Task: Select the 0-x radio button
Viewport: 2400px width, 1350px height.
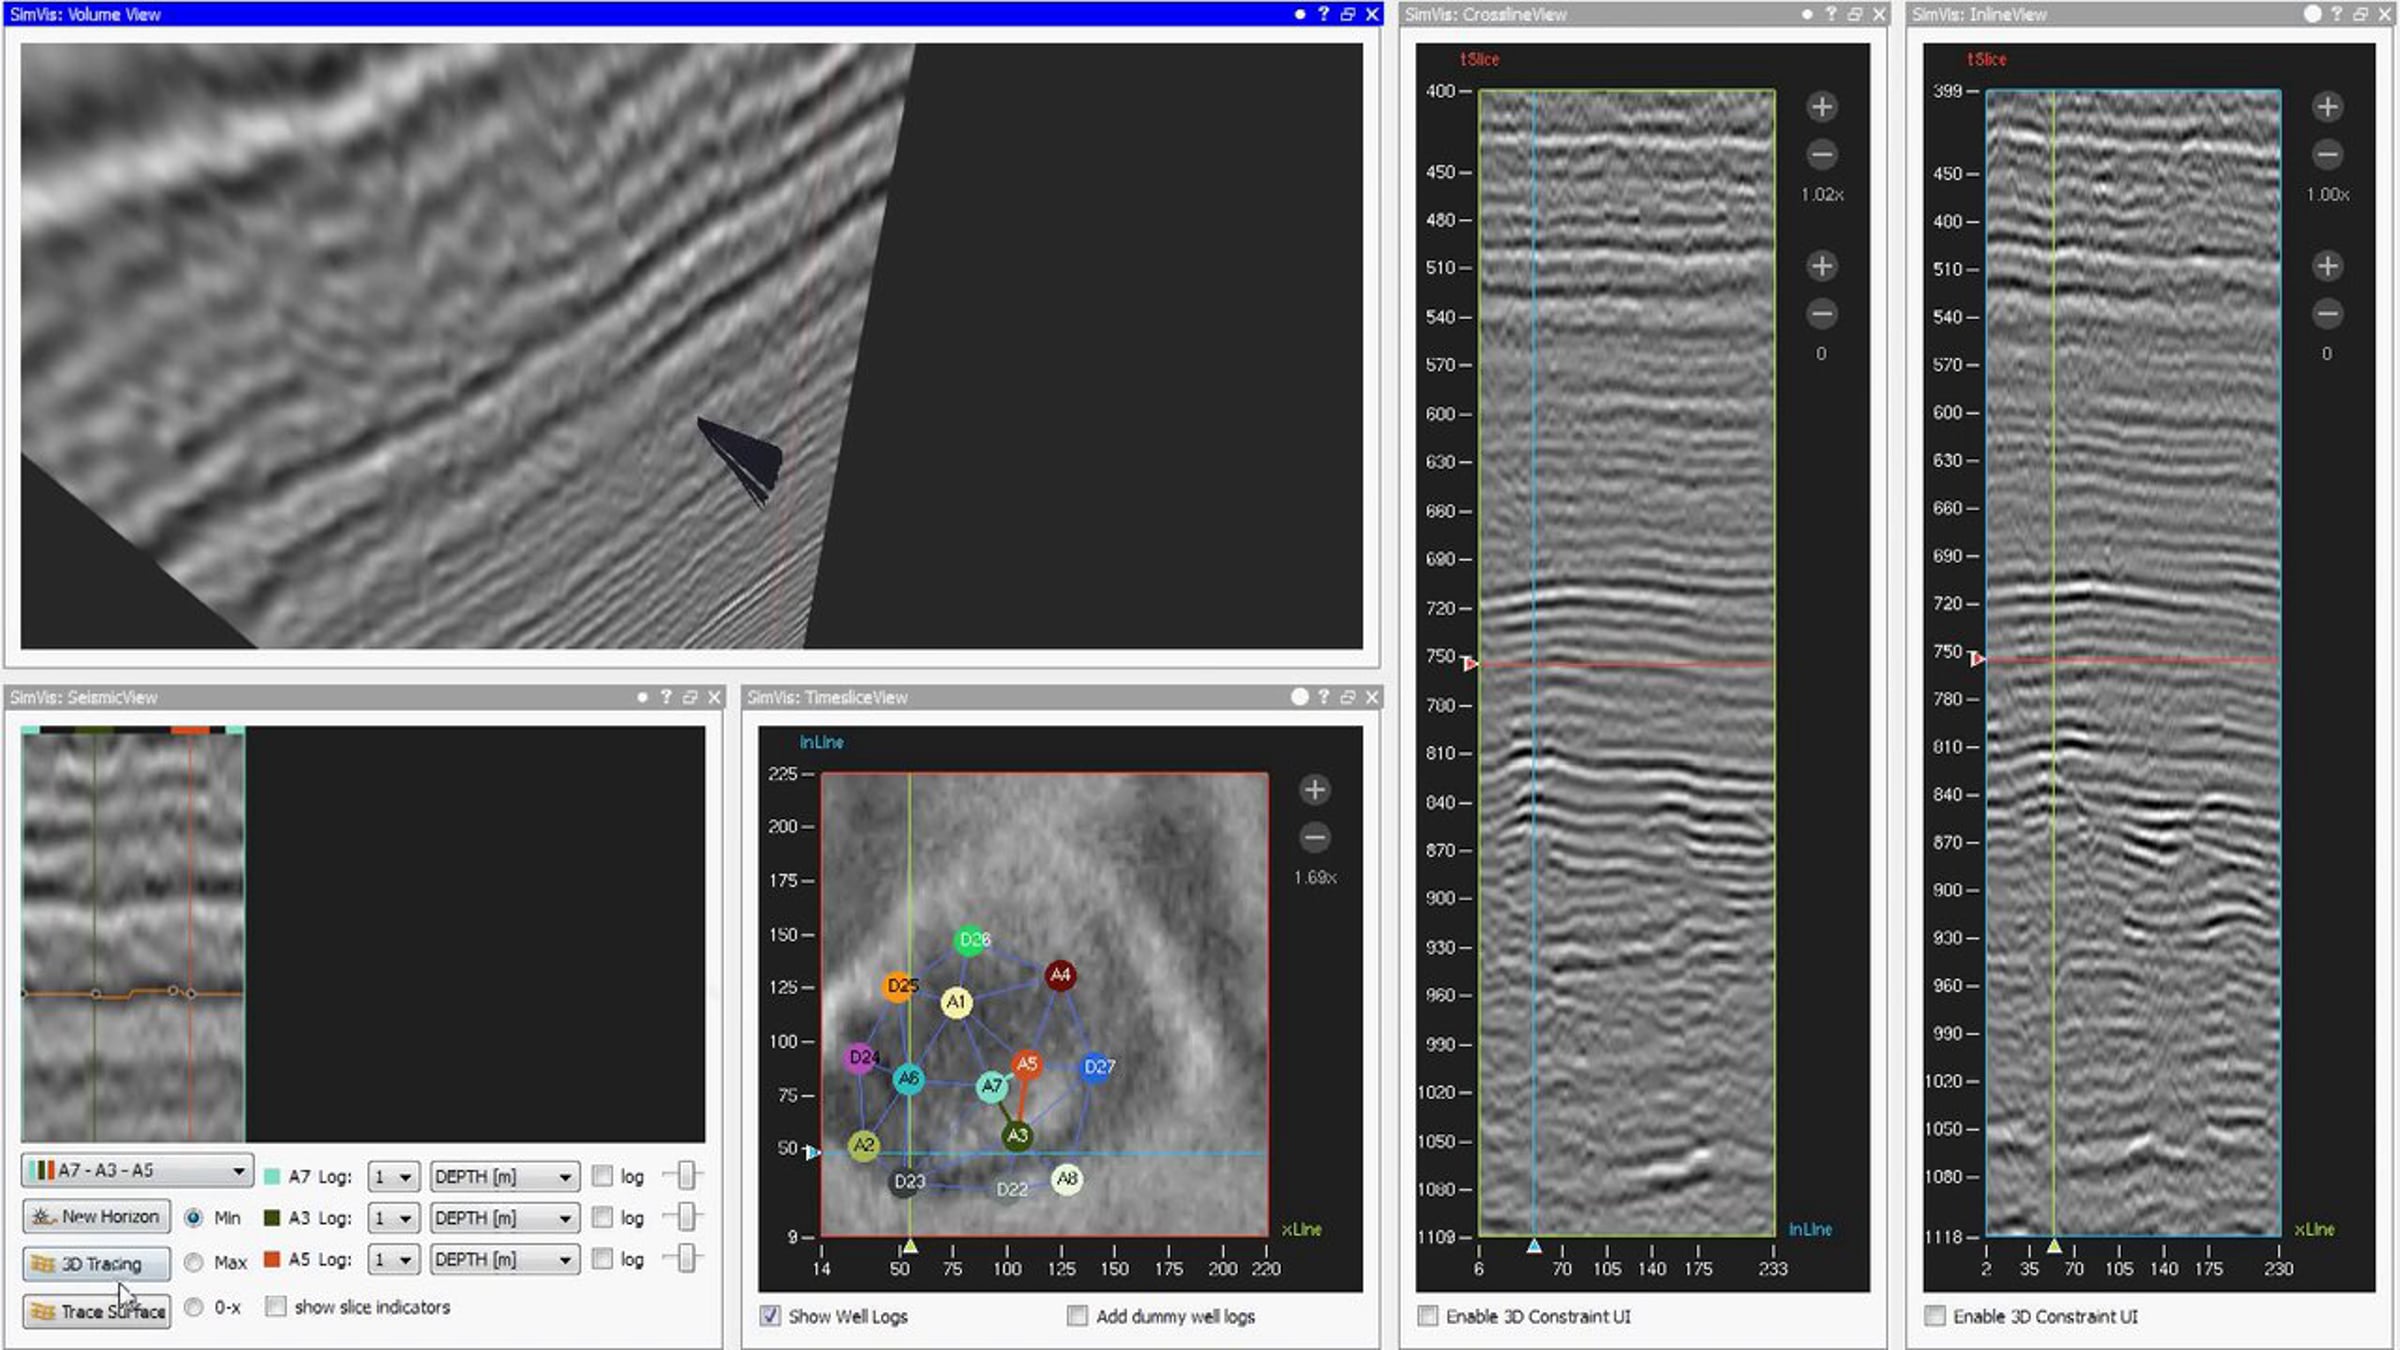Action: point(194,1307)
